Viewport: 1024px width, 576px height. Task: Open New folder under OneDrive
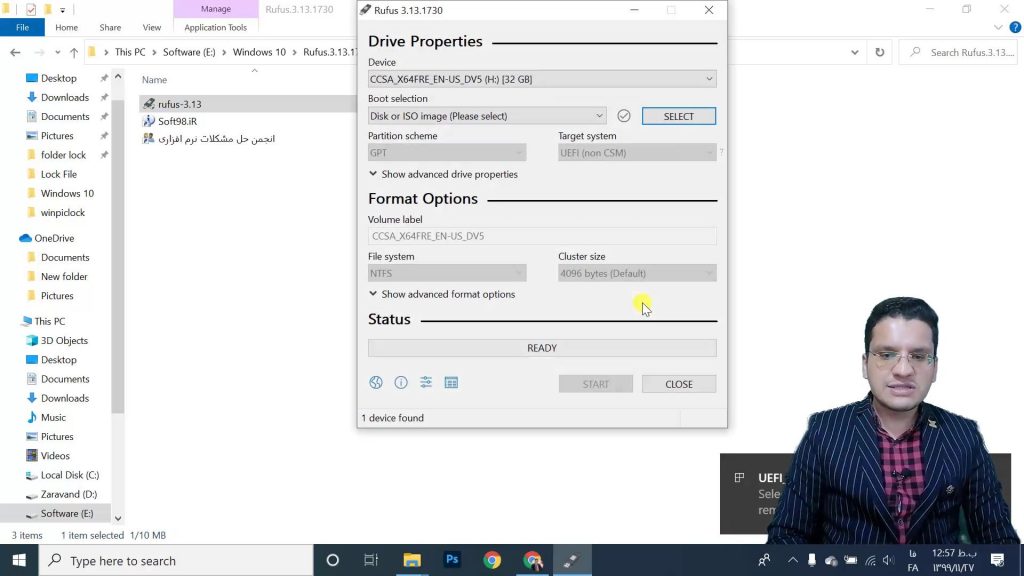tap(64, 276)
